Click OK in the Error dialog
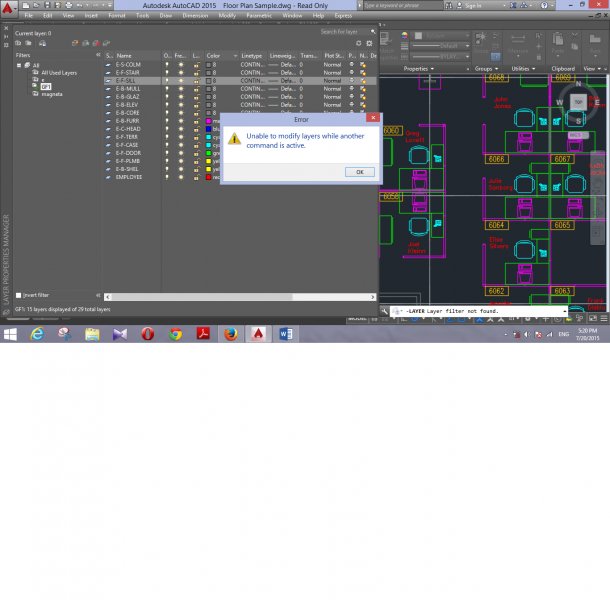Viewport: 610px width, 600px height. pos(359,172)
